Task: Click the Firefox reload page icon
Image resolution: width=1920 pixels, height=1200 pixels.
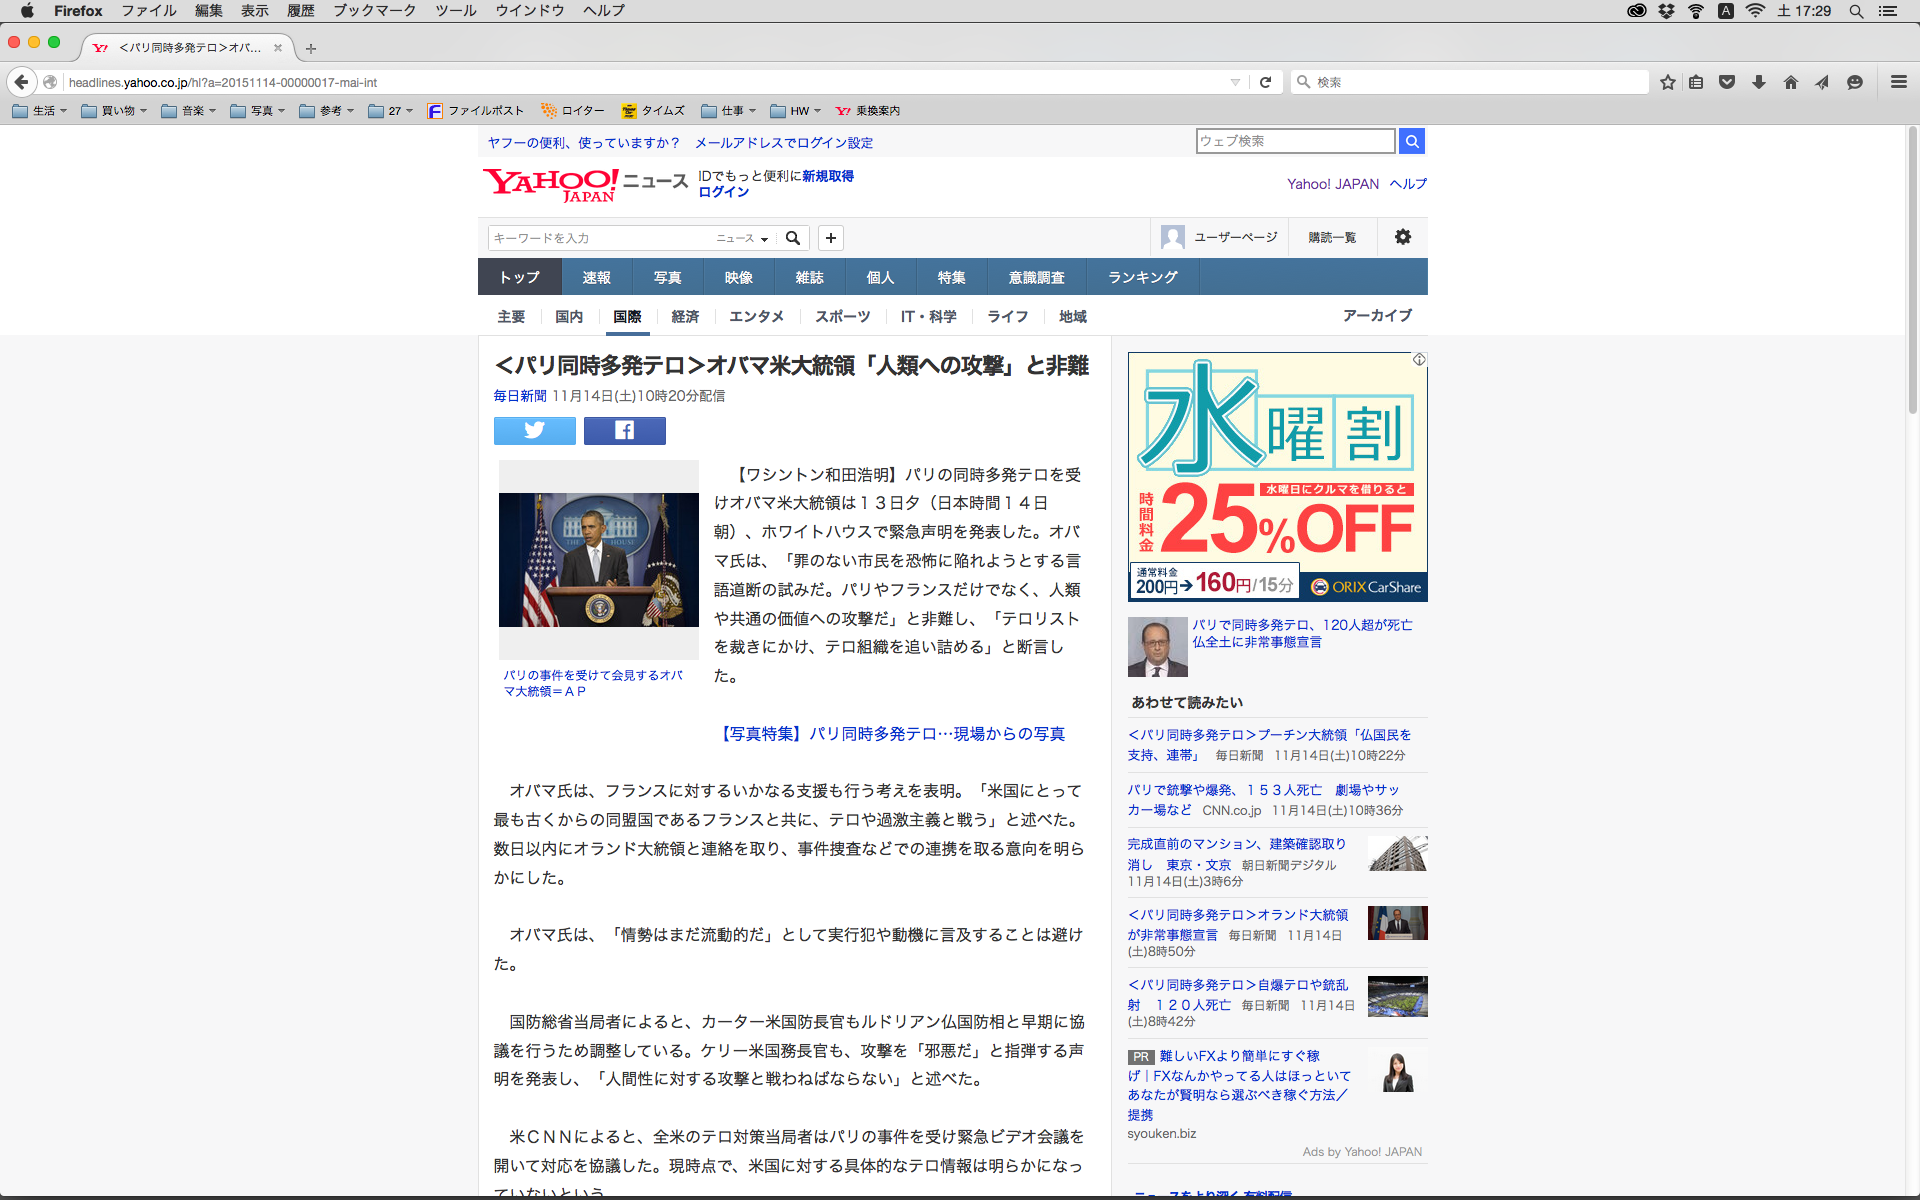Action: (x=1265, y=82)
